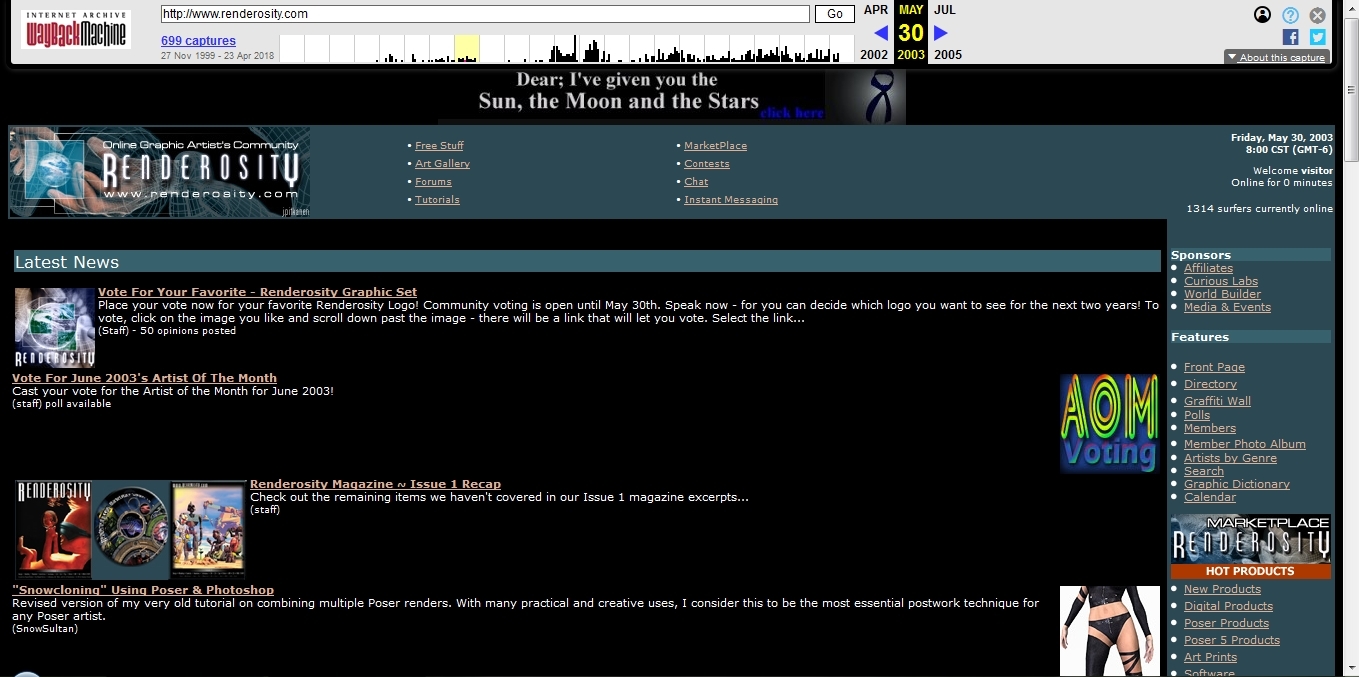1359x677 pixels.
Task: Open Digital Products link
Action: 1228,606
